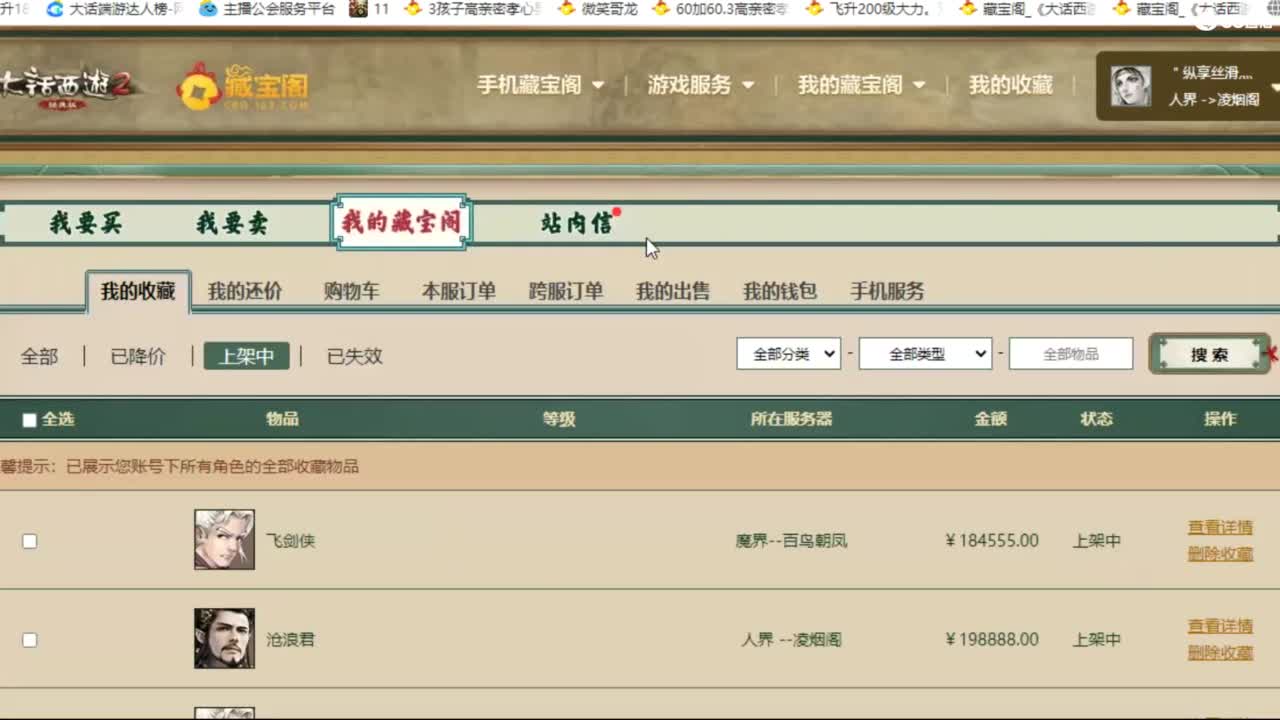This screenshot has width=1280, height=720.
Task: Check the 飞剑侠 row checkbox
Action: 29,541
